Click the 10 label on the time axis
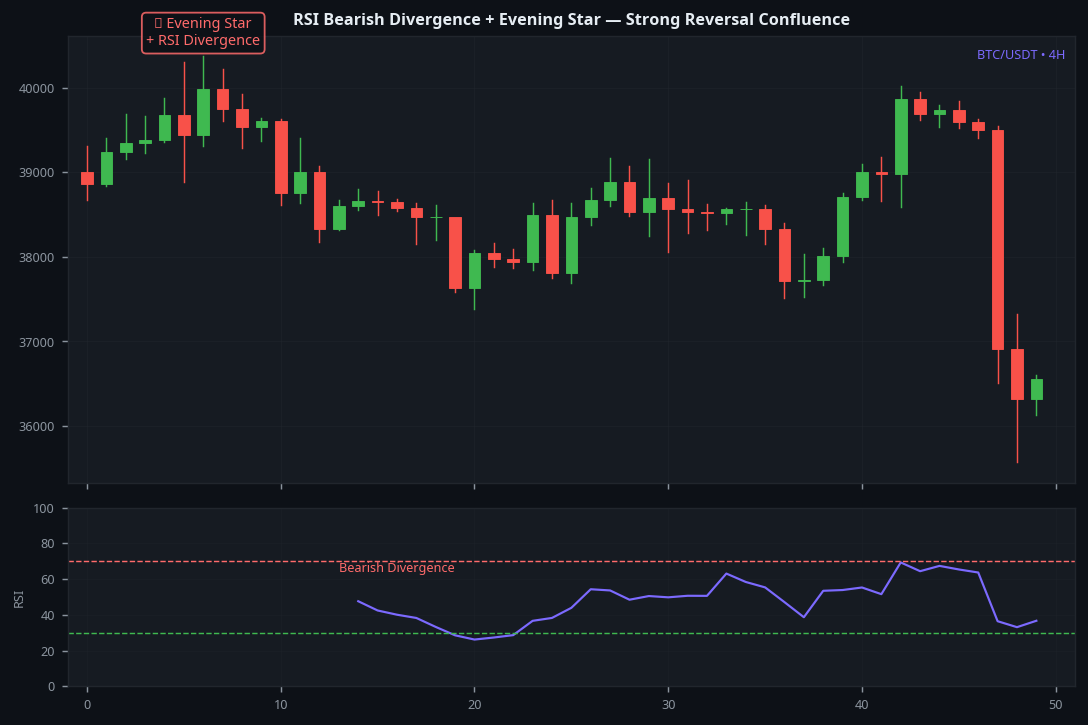The image size is (1088, 725). point(281,705)
